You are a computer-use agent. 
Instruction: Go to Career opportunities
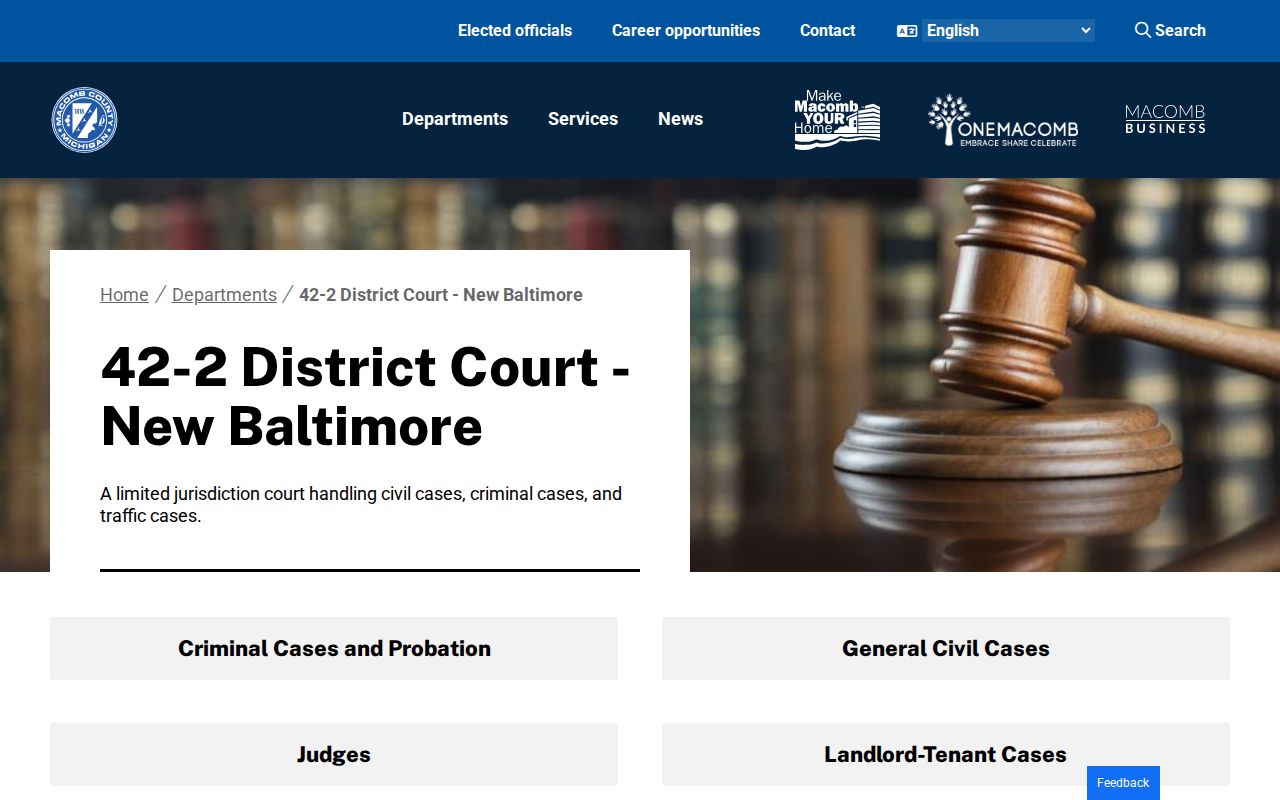[686, 30]
